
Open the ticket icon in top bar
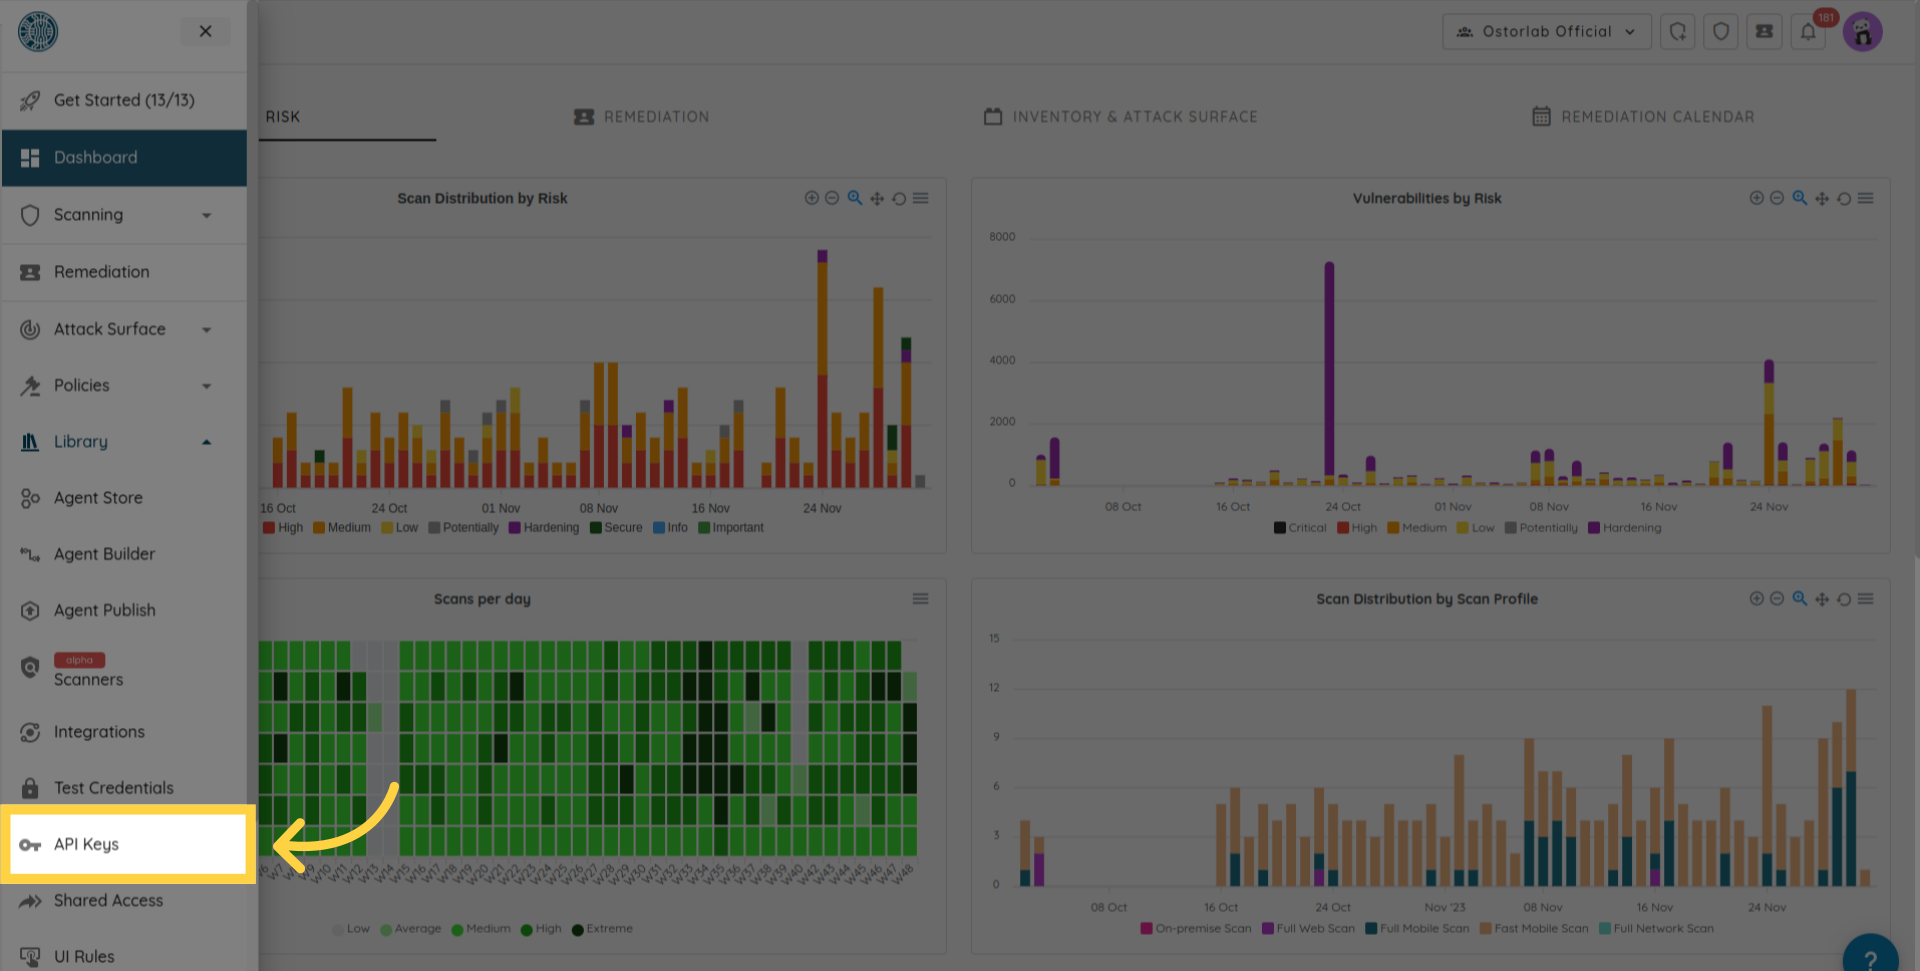[1764, 32]
